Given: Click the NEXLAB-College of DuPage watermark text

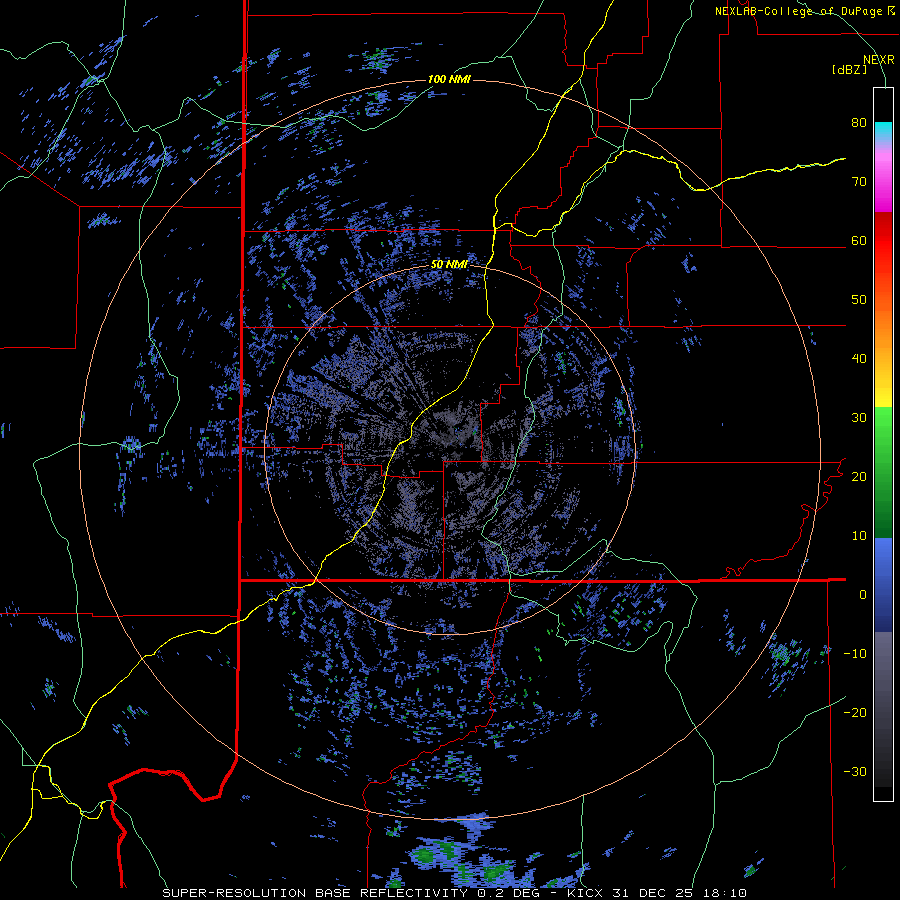Looking at the screenshot, I should pos(804,11).
